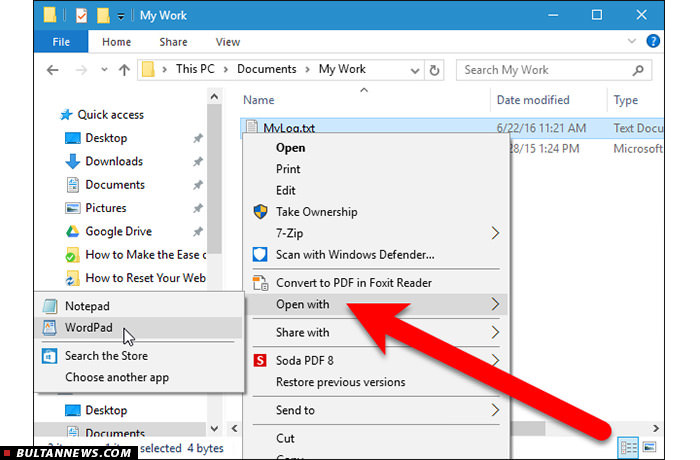Refresh the My Work folder

434,71
